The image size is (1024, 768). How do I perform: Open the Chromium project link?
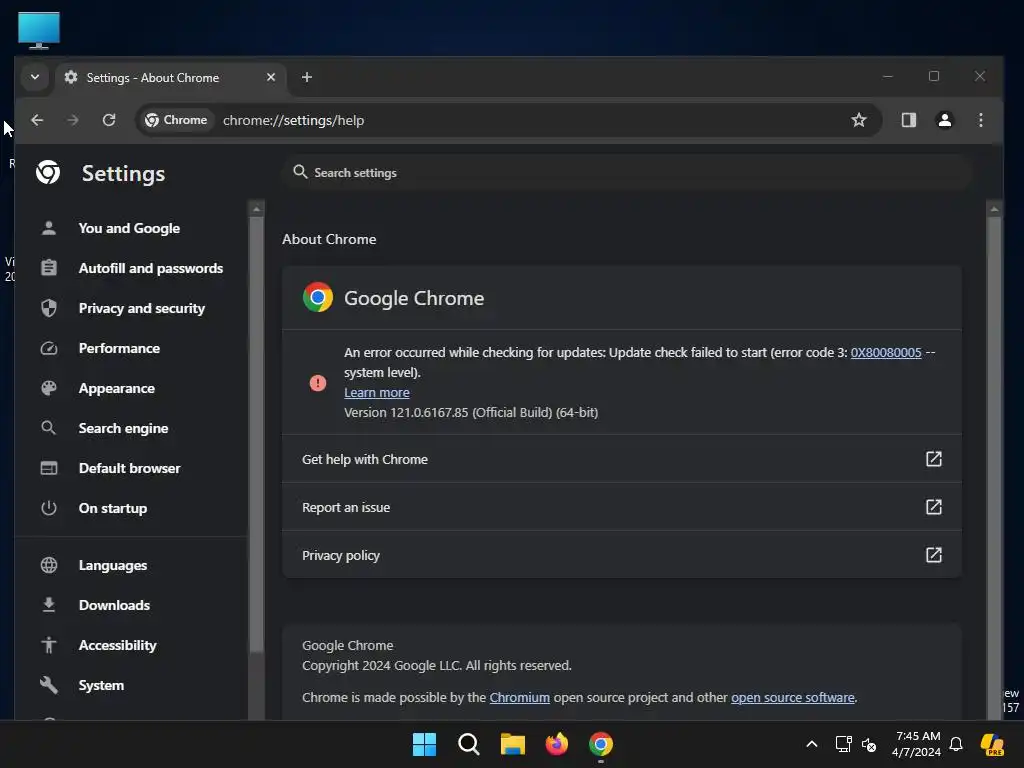click(519, 697)
